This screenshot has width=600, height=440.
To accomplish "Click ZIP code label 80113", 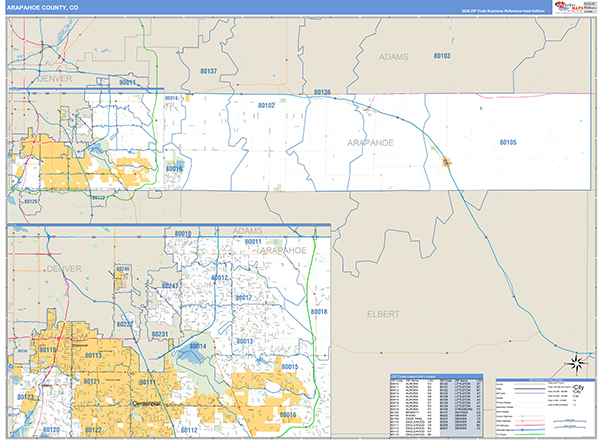I will pos(93,356).
